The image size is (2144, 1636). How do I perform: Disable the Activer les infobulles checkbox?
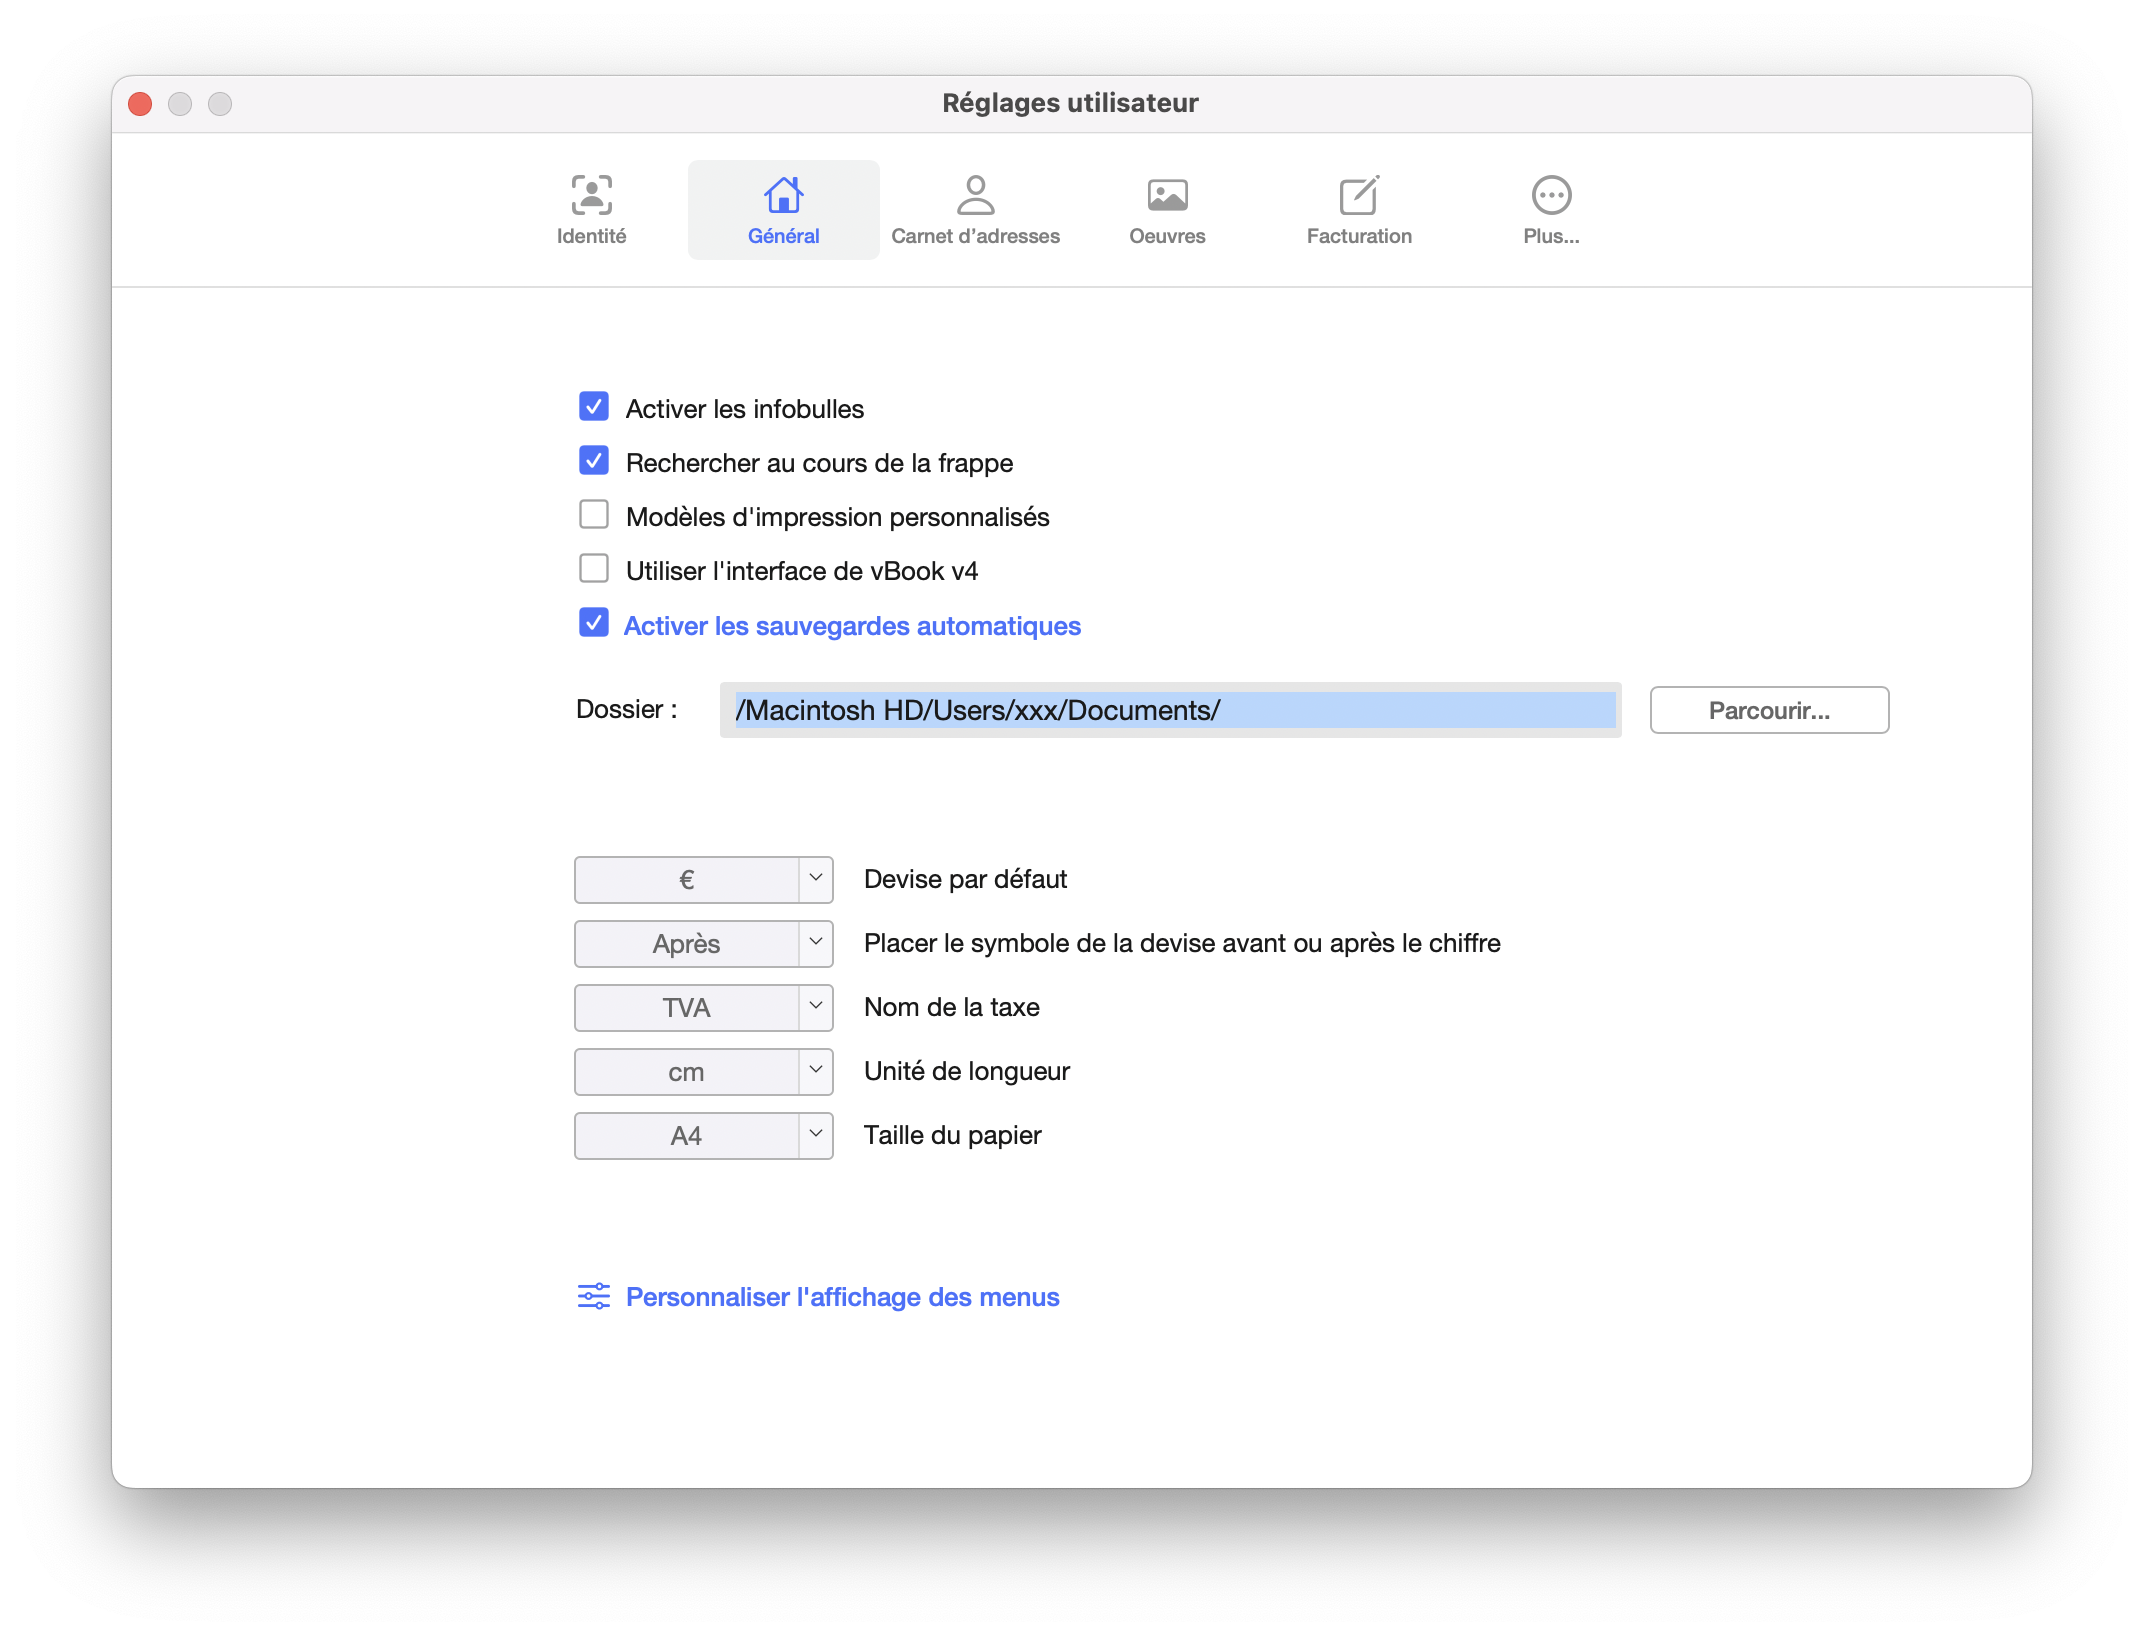click(594, 407)
